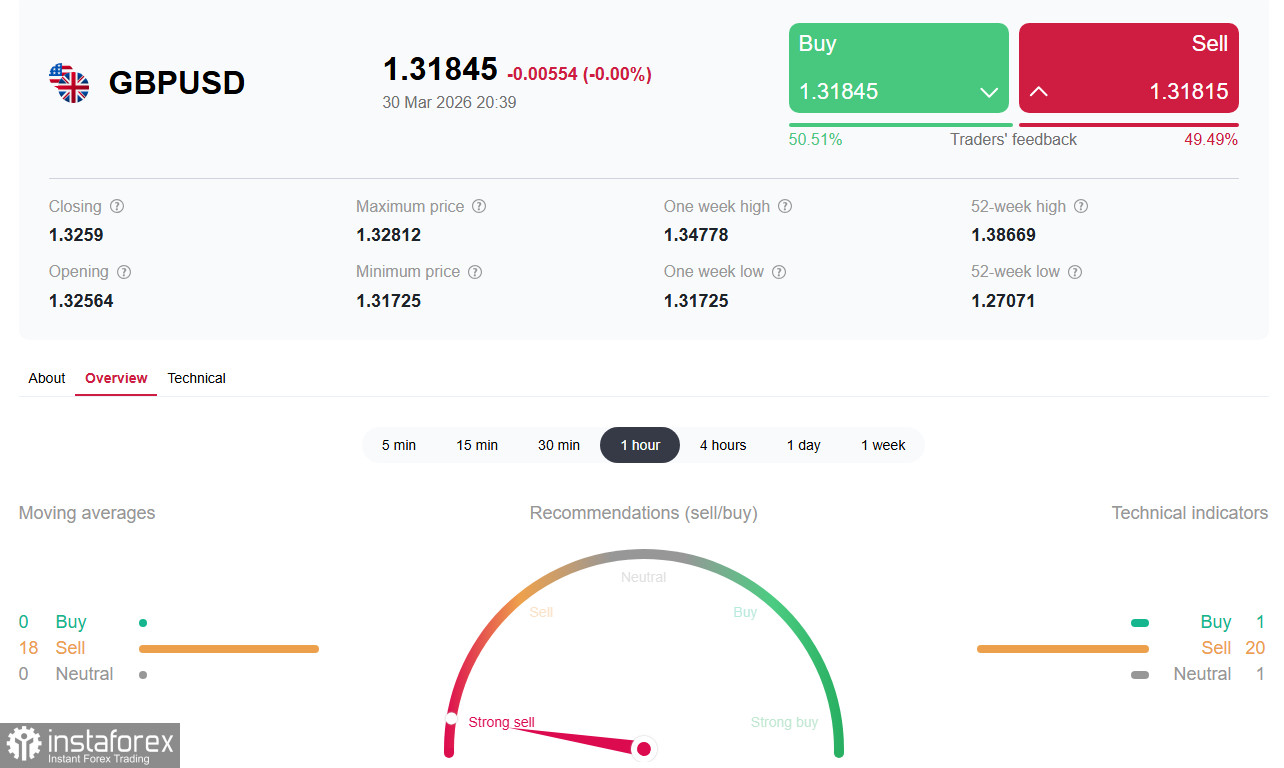
Task: Click the Traders' feedback percentage bar
Action: coord(1014,126)
